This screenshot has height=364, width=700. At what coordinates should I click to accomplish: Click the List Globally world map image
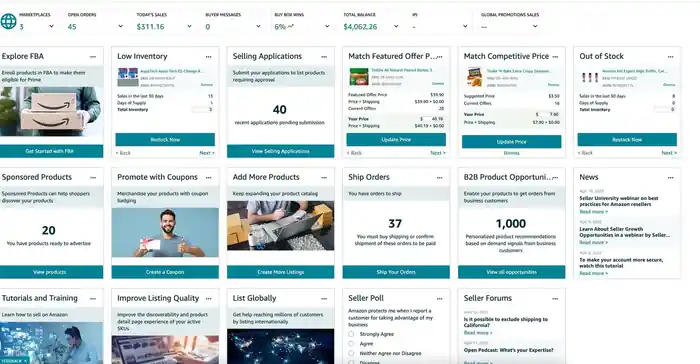point(280,347)
